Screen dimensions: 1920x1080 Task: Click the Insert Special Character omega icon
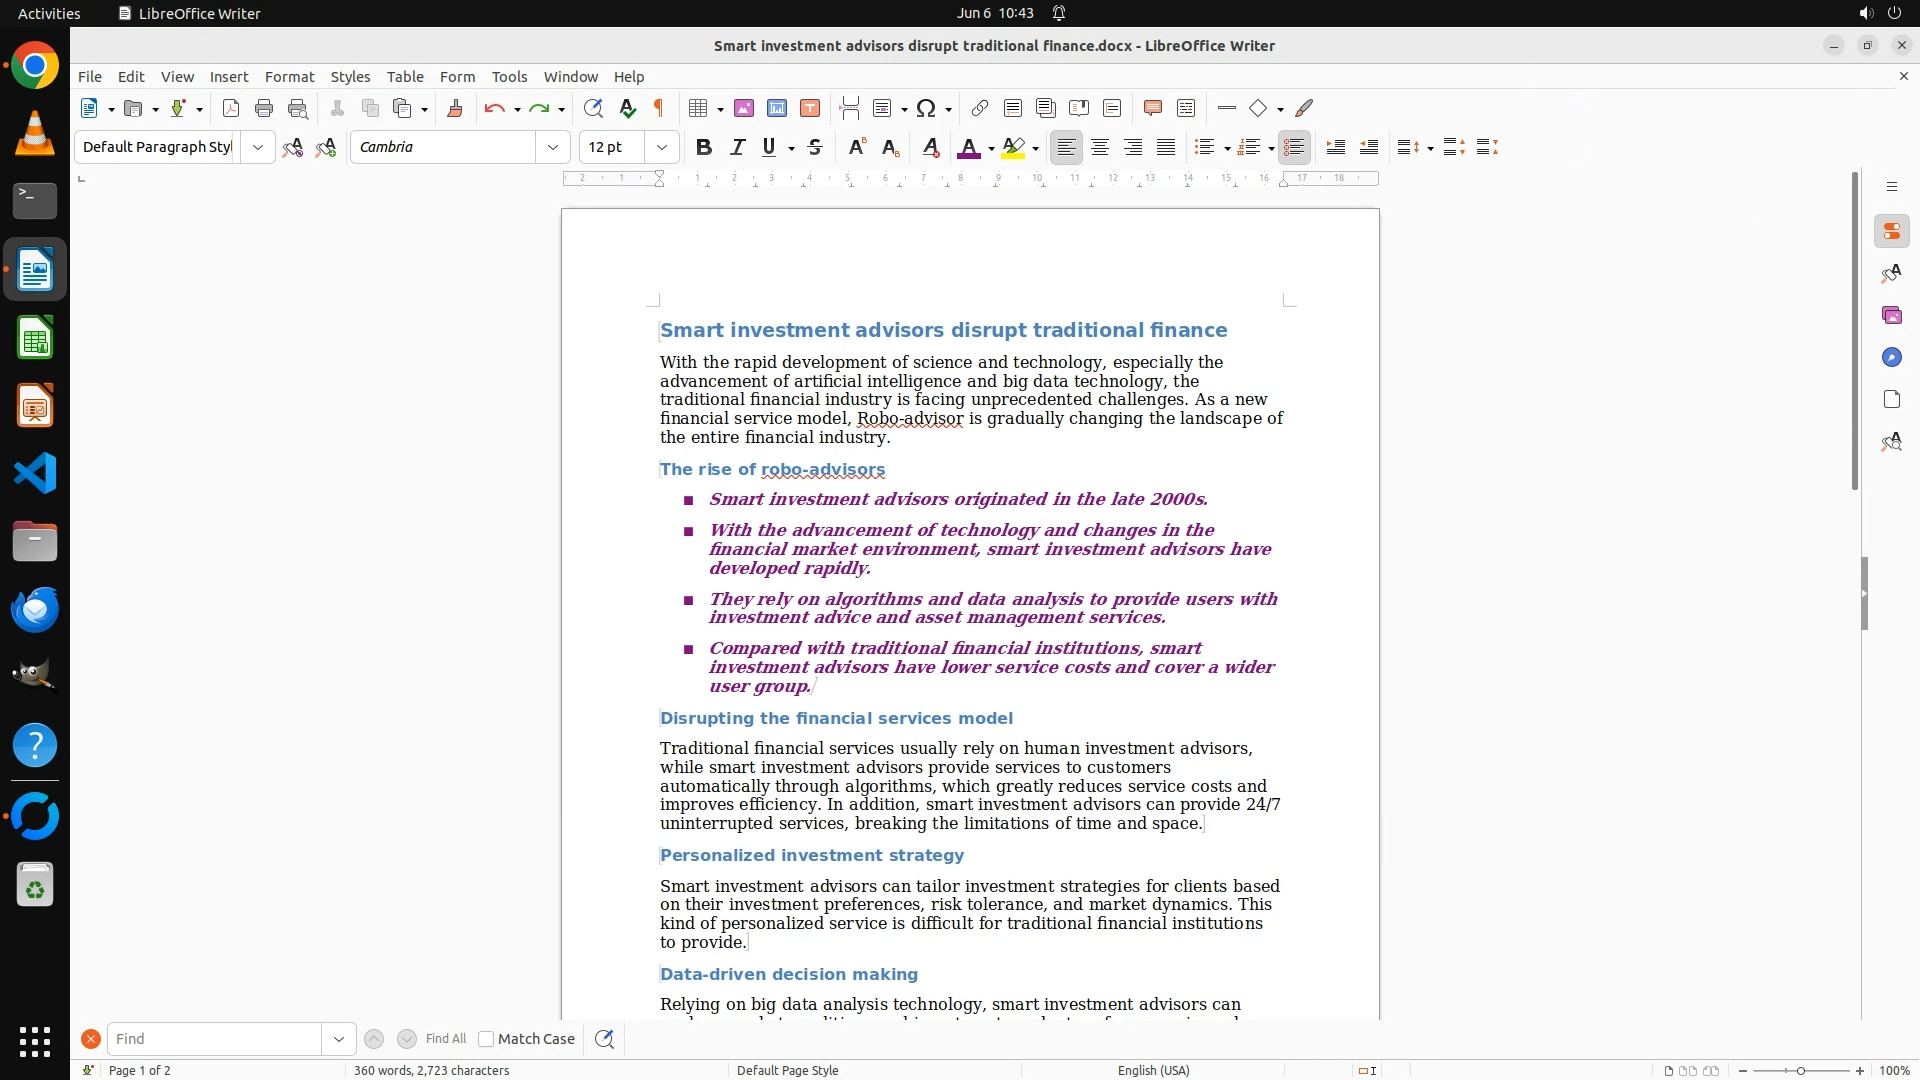point(926,108)
